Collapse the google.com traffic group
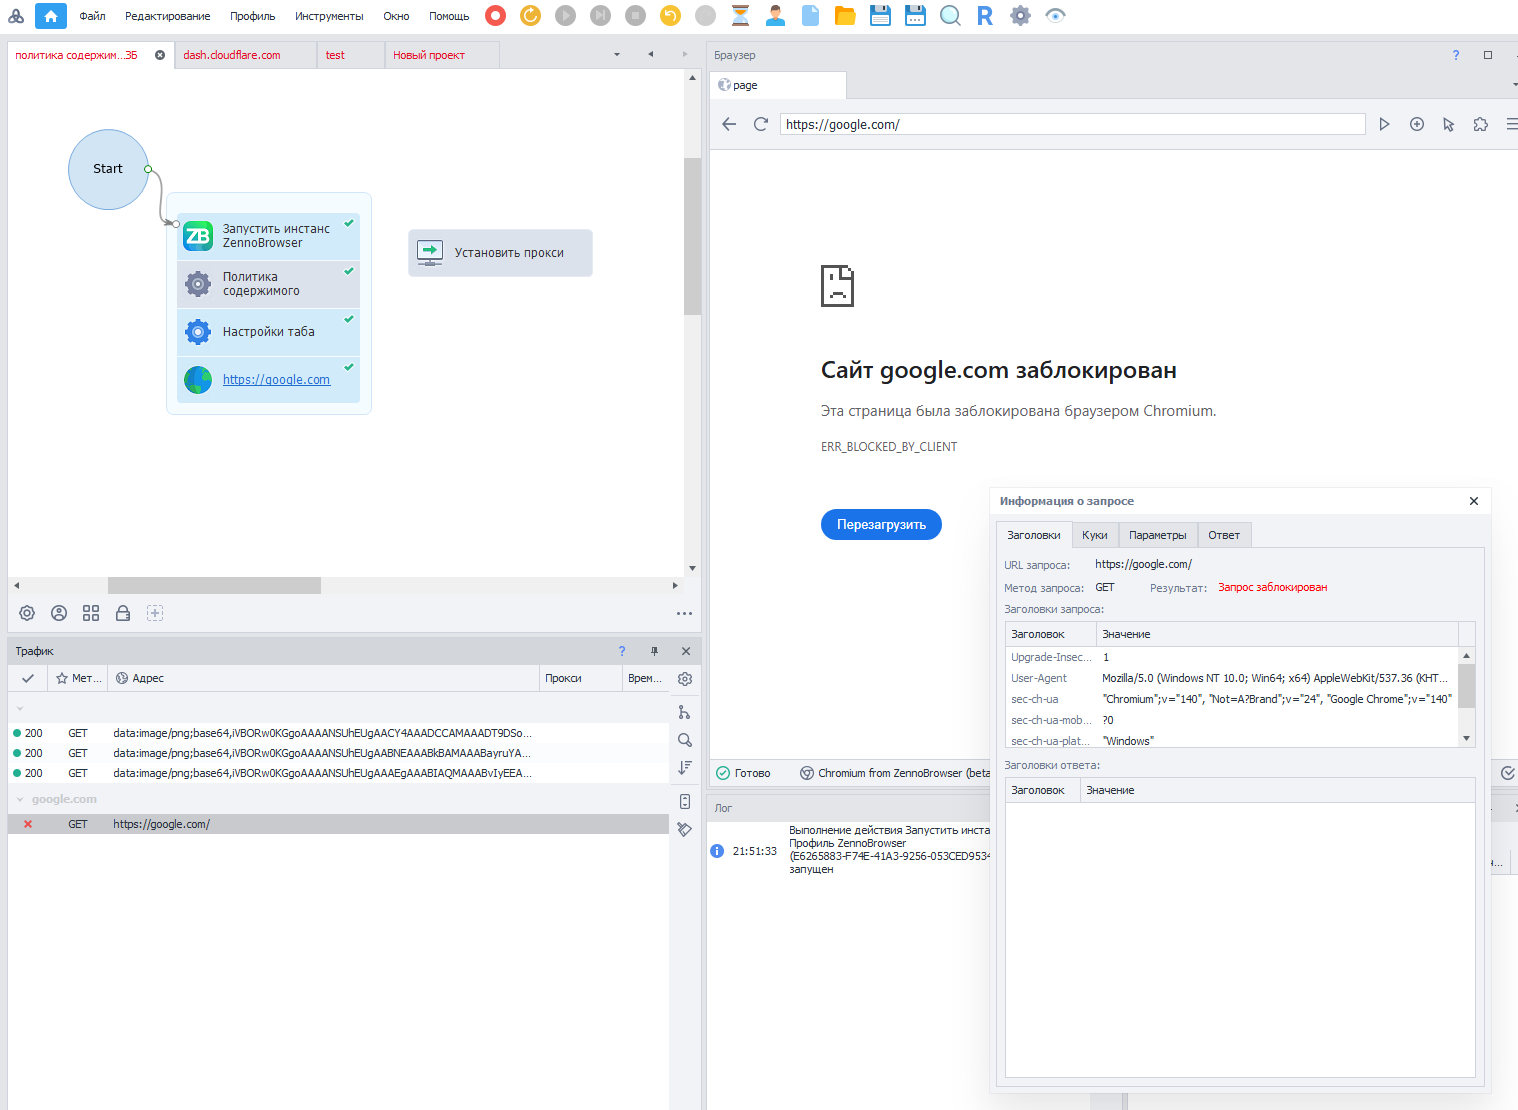1518x1110 pixels. 20,800
